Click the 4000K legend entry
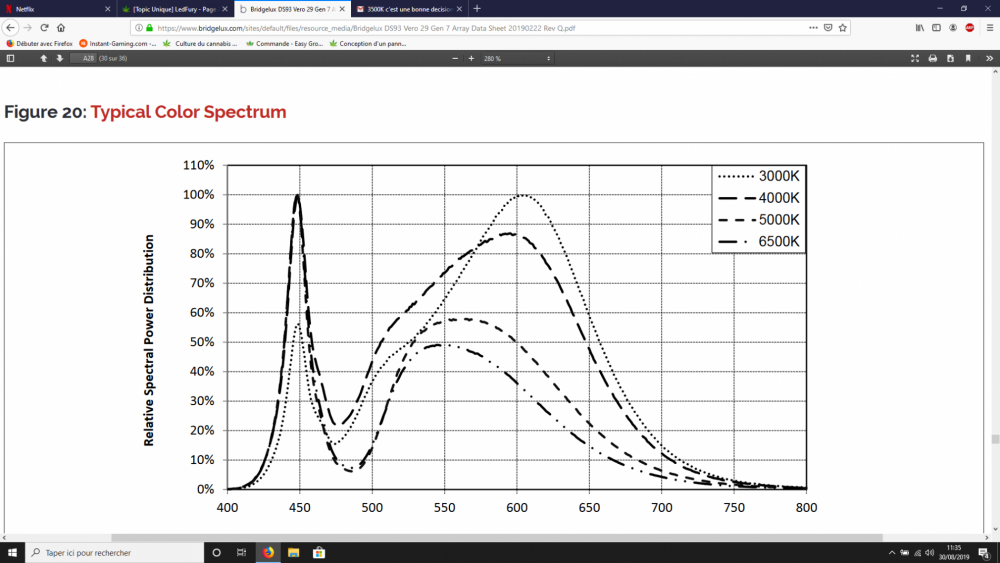Image resolution: width=1000 pixels, height=563 pixels. point(758,198)
